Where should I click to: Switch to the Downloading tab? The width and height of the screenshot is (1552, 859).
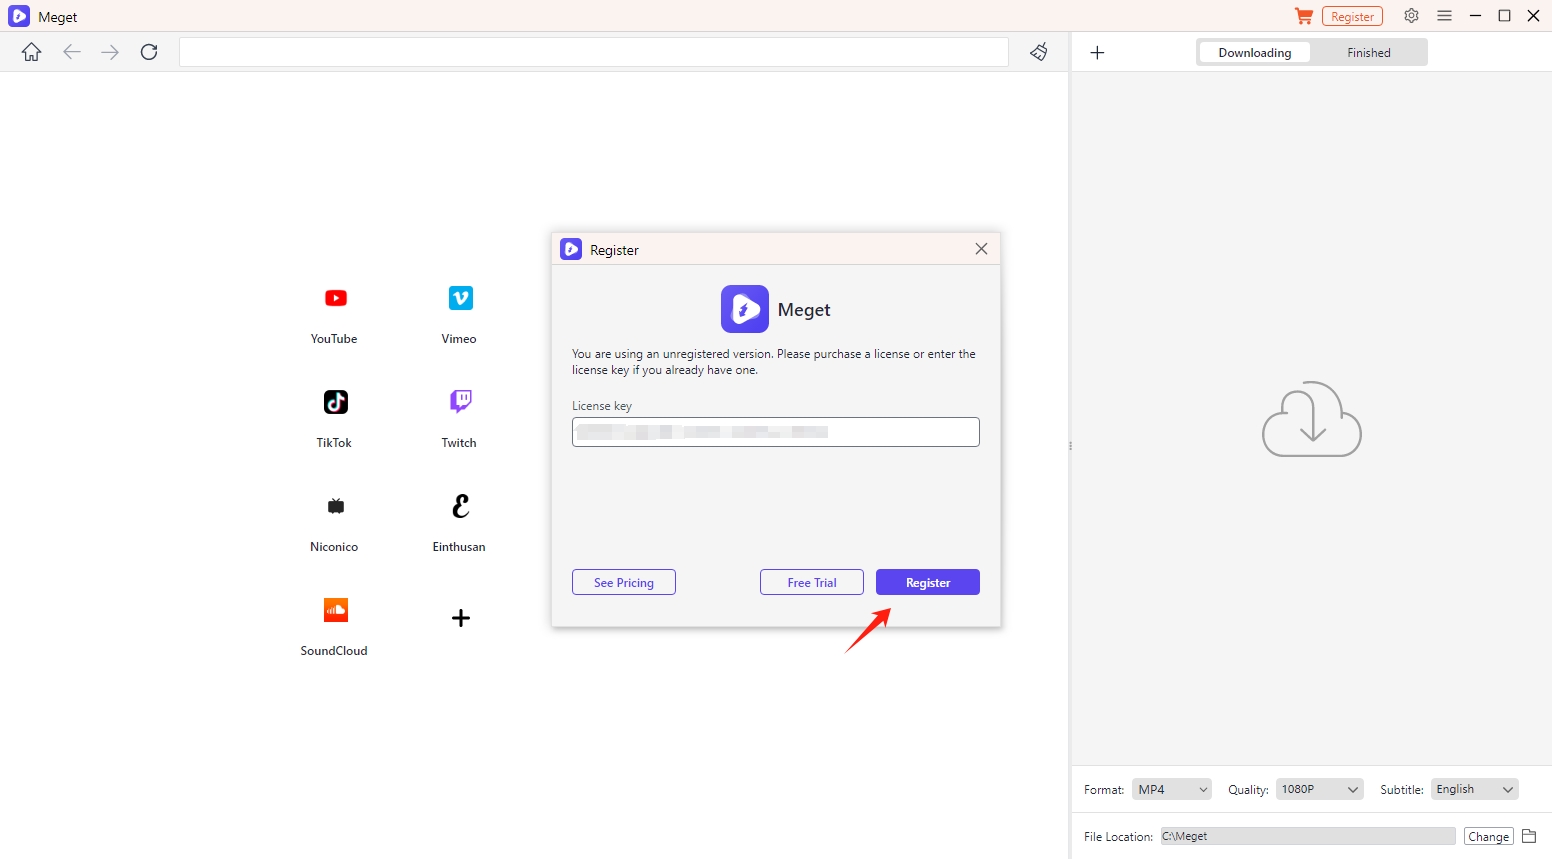point(1254,53)
